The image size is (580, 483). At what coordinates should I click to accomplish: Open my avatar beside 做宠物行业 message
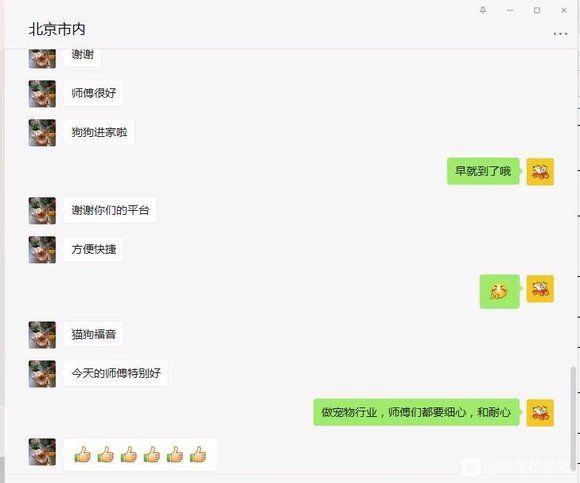pyautogui.click(x=540, y=412)
